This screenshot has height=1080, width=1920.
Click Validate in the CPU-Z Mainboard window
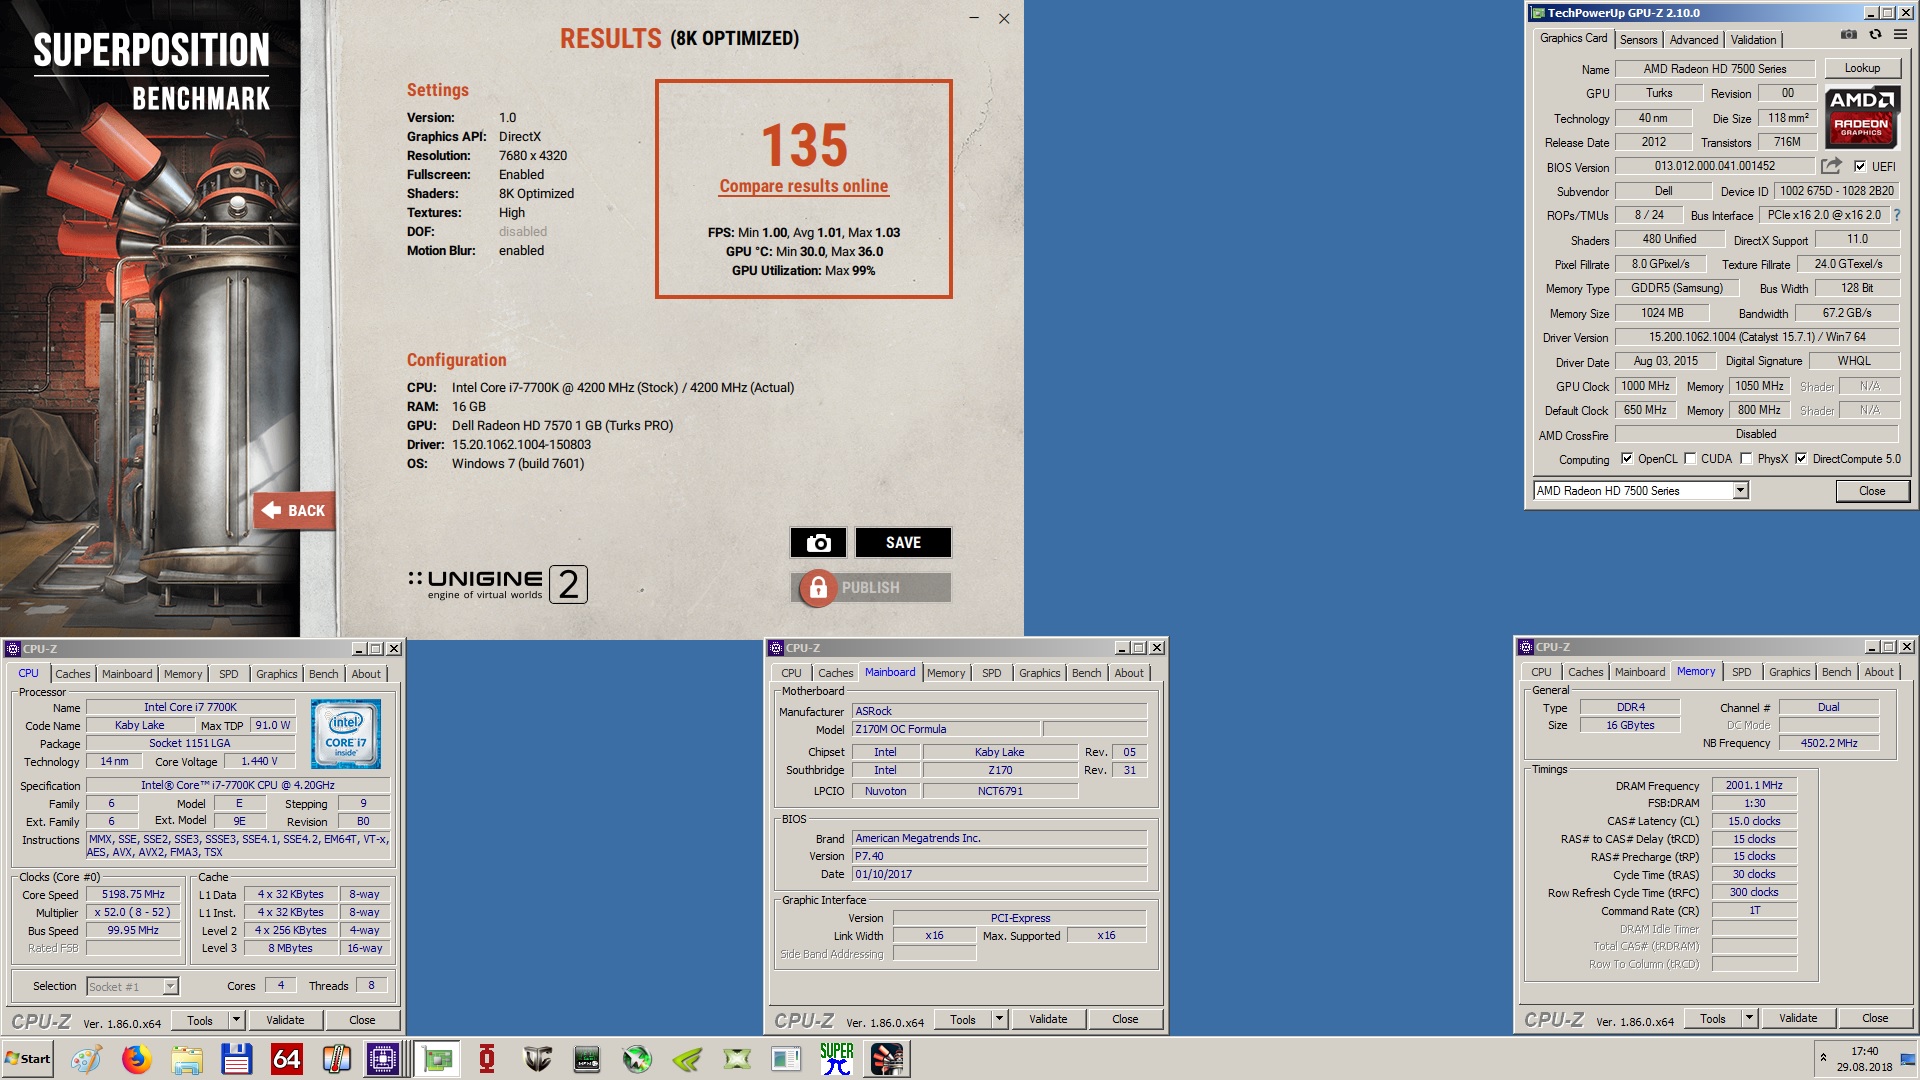(1048, 1019)
